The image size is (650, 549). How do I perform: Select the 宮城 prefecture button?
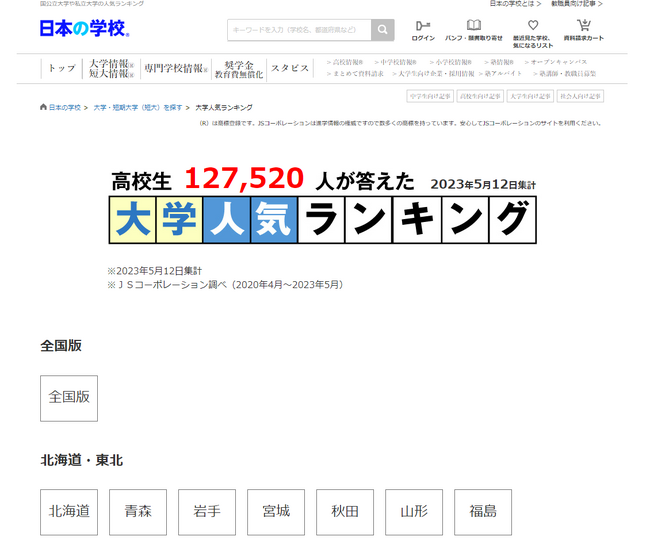coord(276,512)
